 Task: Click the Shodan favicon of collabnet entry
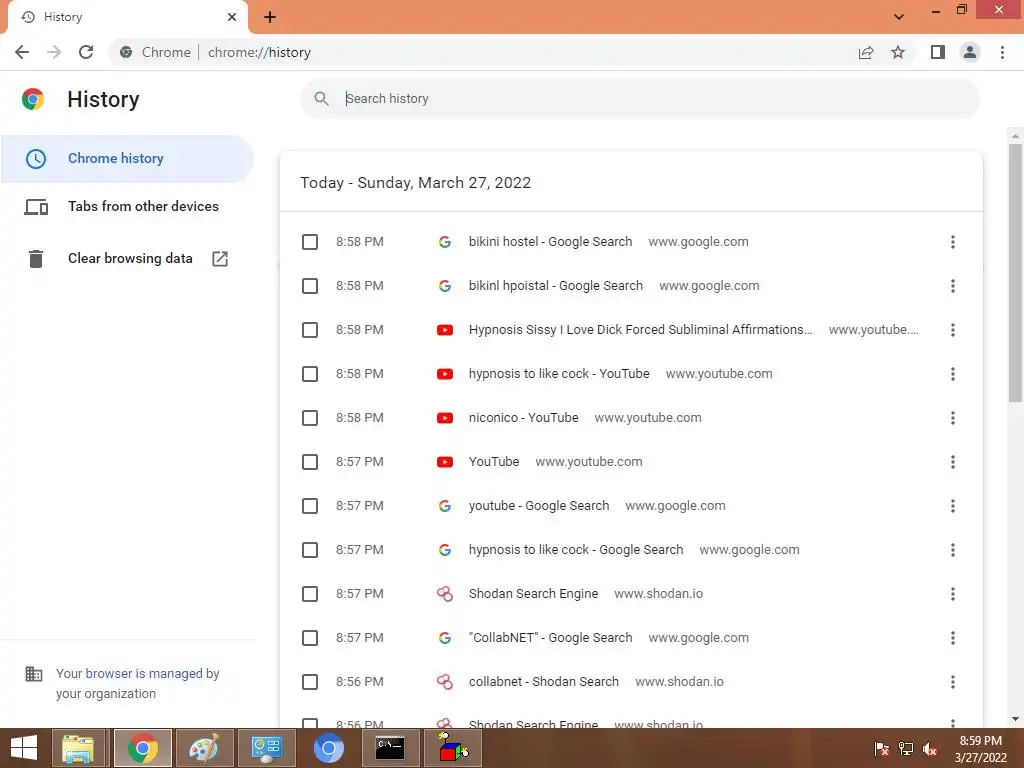445,682
